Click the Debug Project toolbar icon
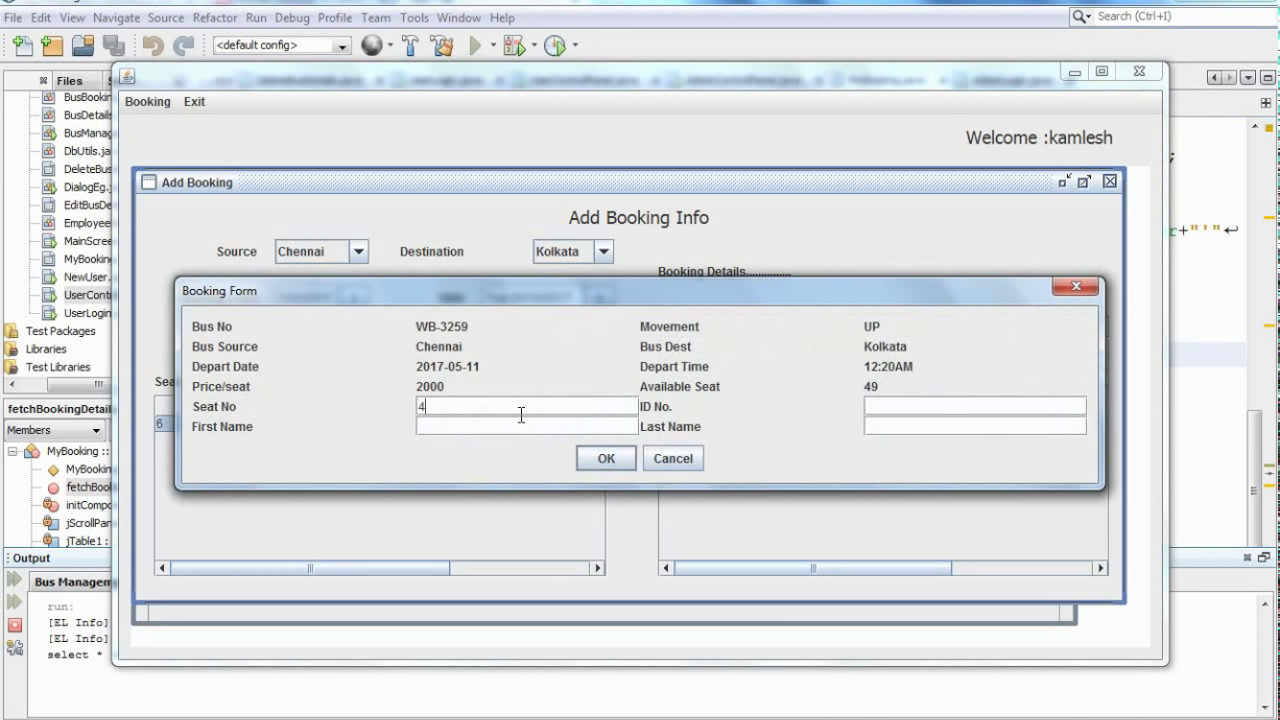 tap(513, 45)
